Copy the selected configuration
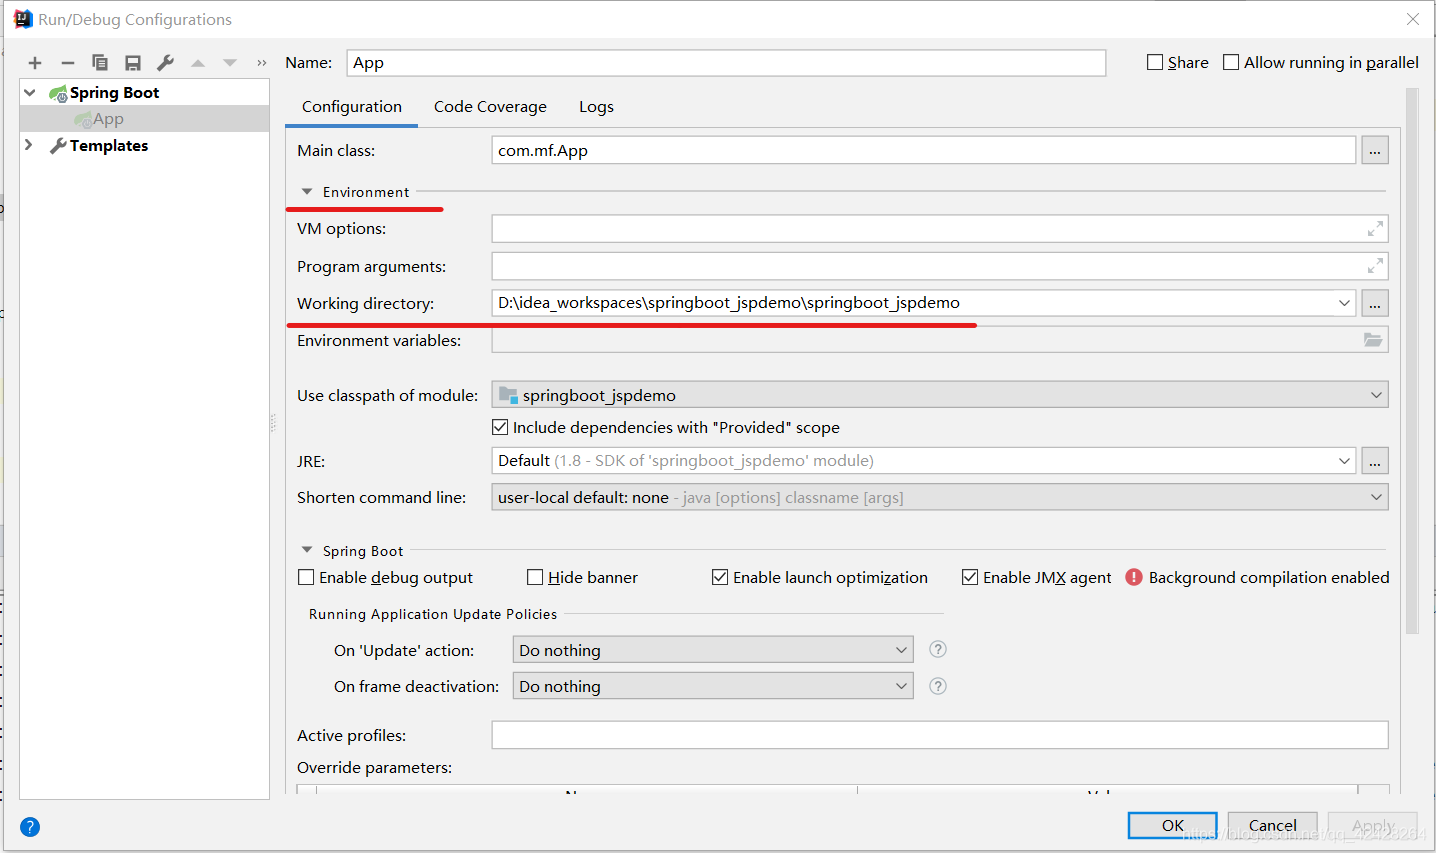 tap(100, 63)
